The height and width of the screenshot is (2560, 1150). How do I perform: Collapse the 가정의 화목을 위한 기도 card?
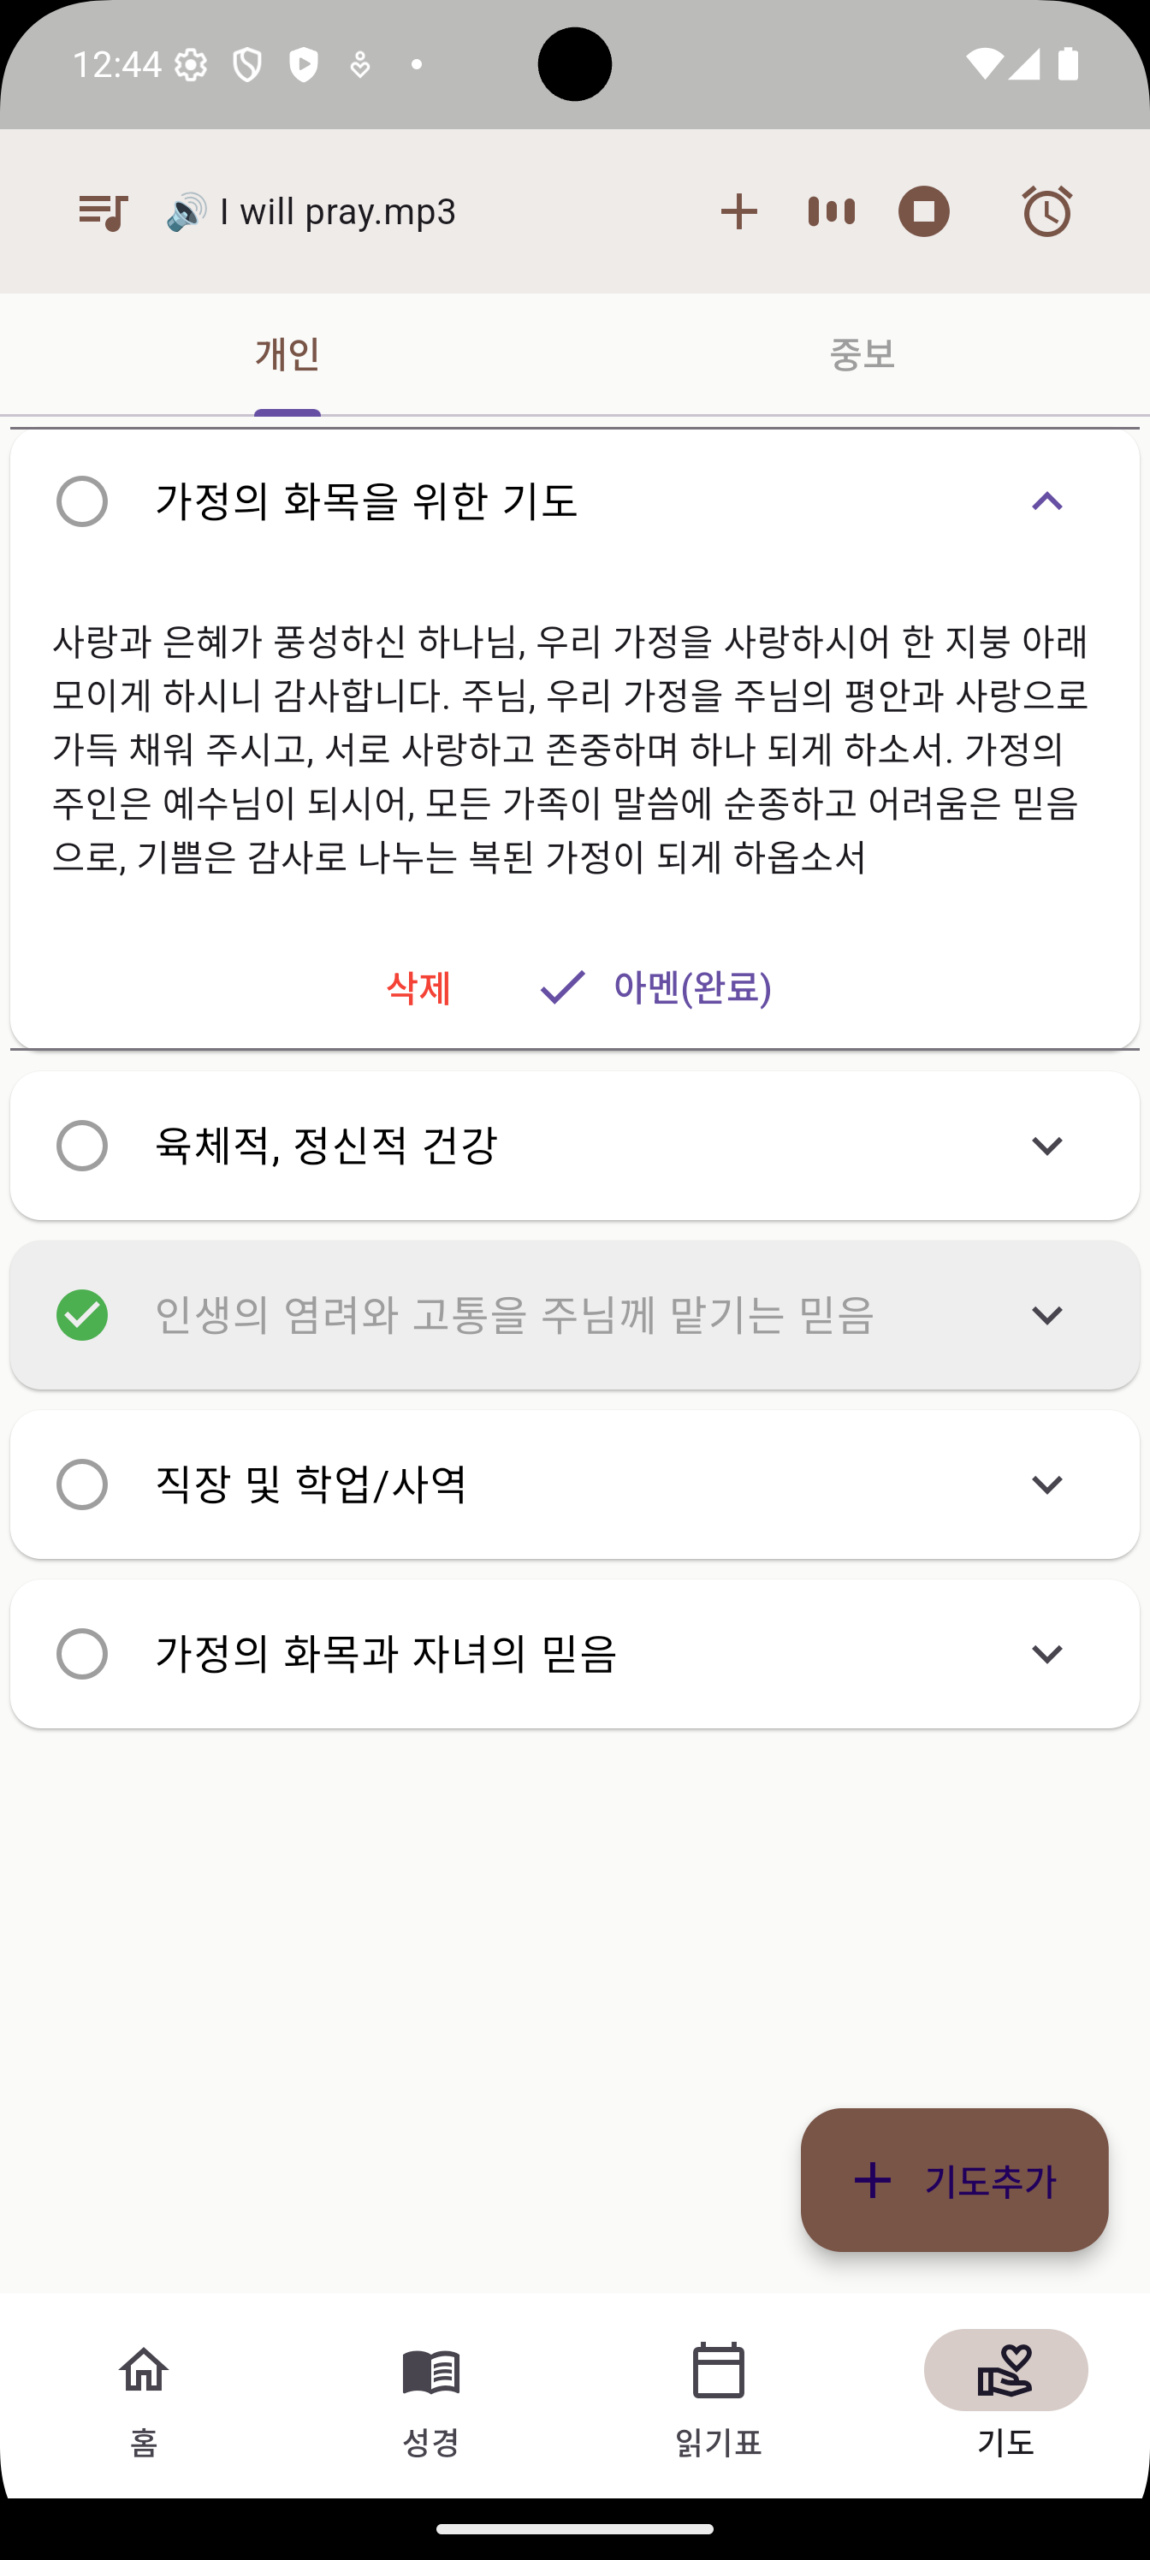(x=1046, y=501)
